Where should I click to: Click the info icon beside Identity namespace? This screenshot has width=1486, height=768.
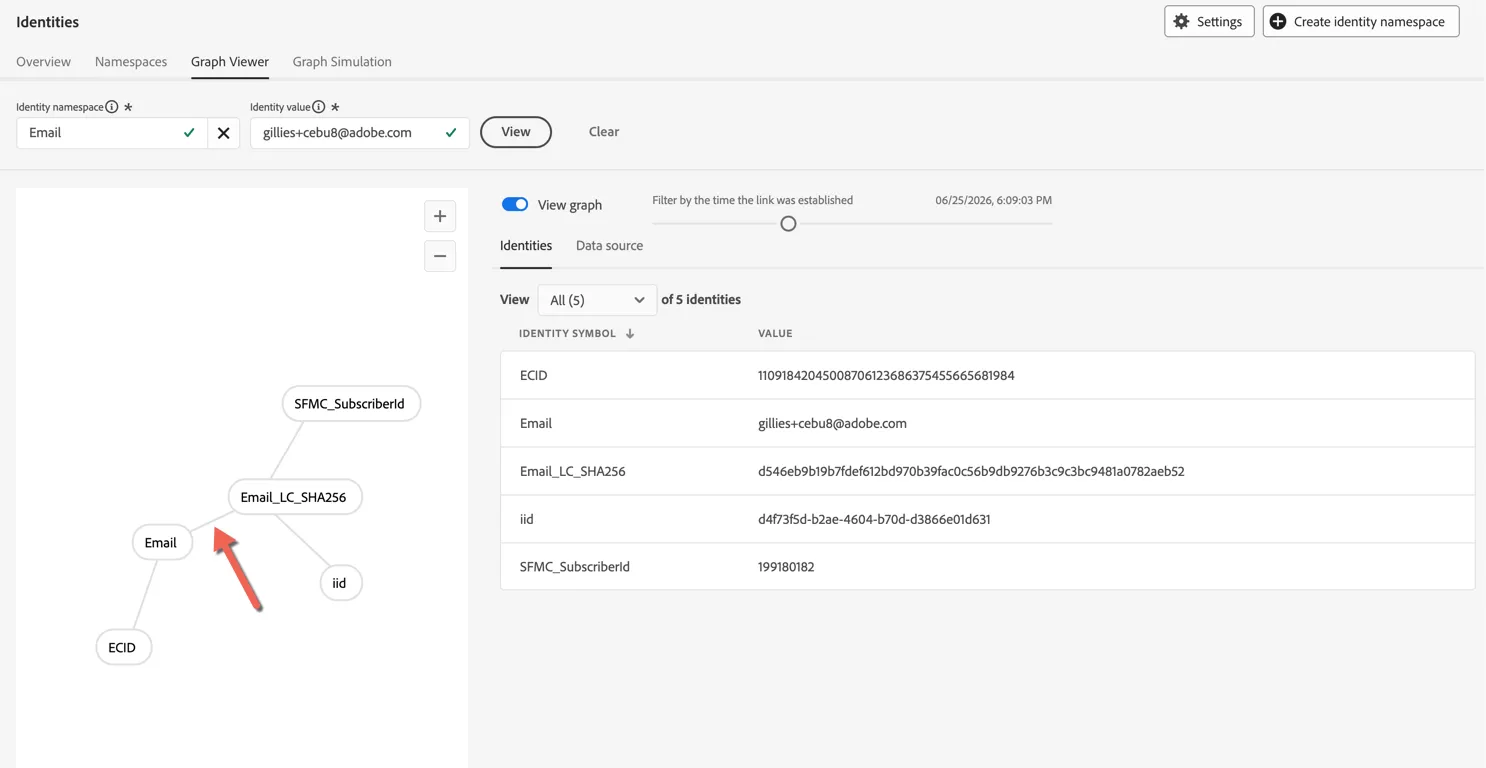tap(112, 107)
